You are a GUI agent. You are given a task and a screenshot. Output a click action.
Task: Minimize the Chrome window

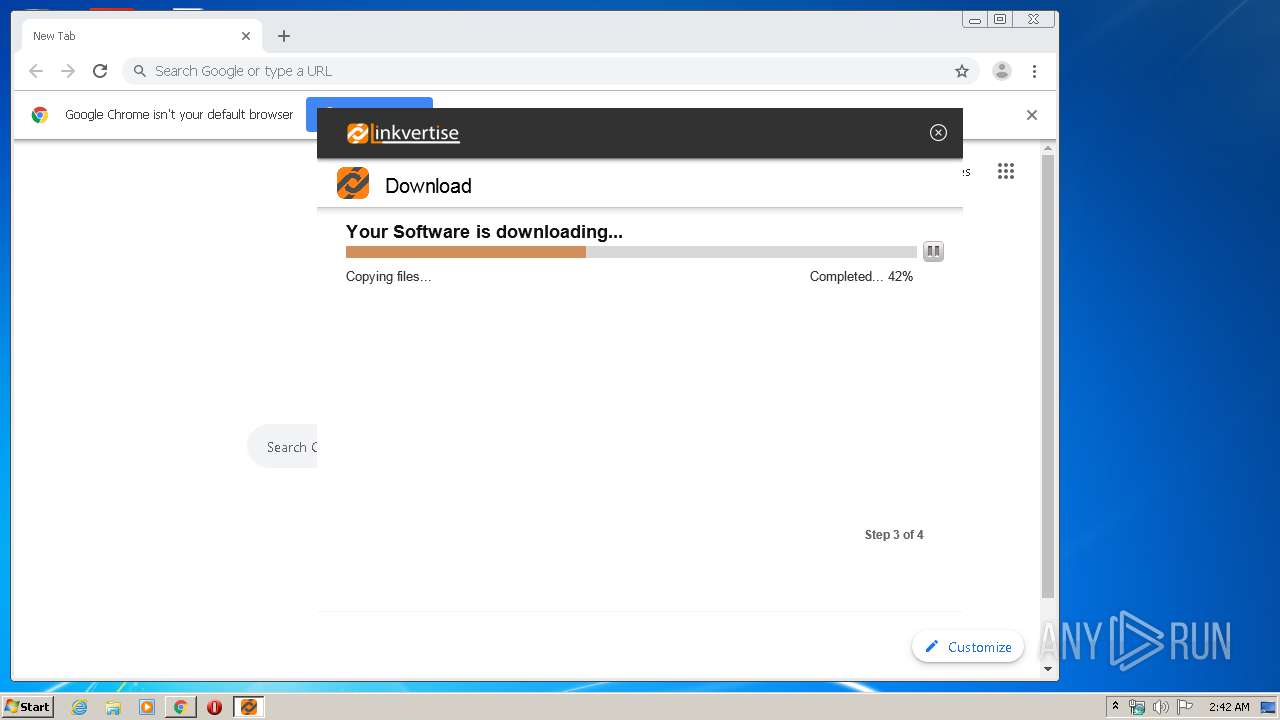pos(975,19)
